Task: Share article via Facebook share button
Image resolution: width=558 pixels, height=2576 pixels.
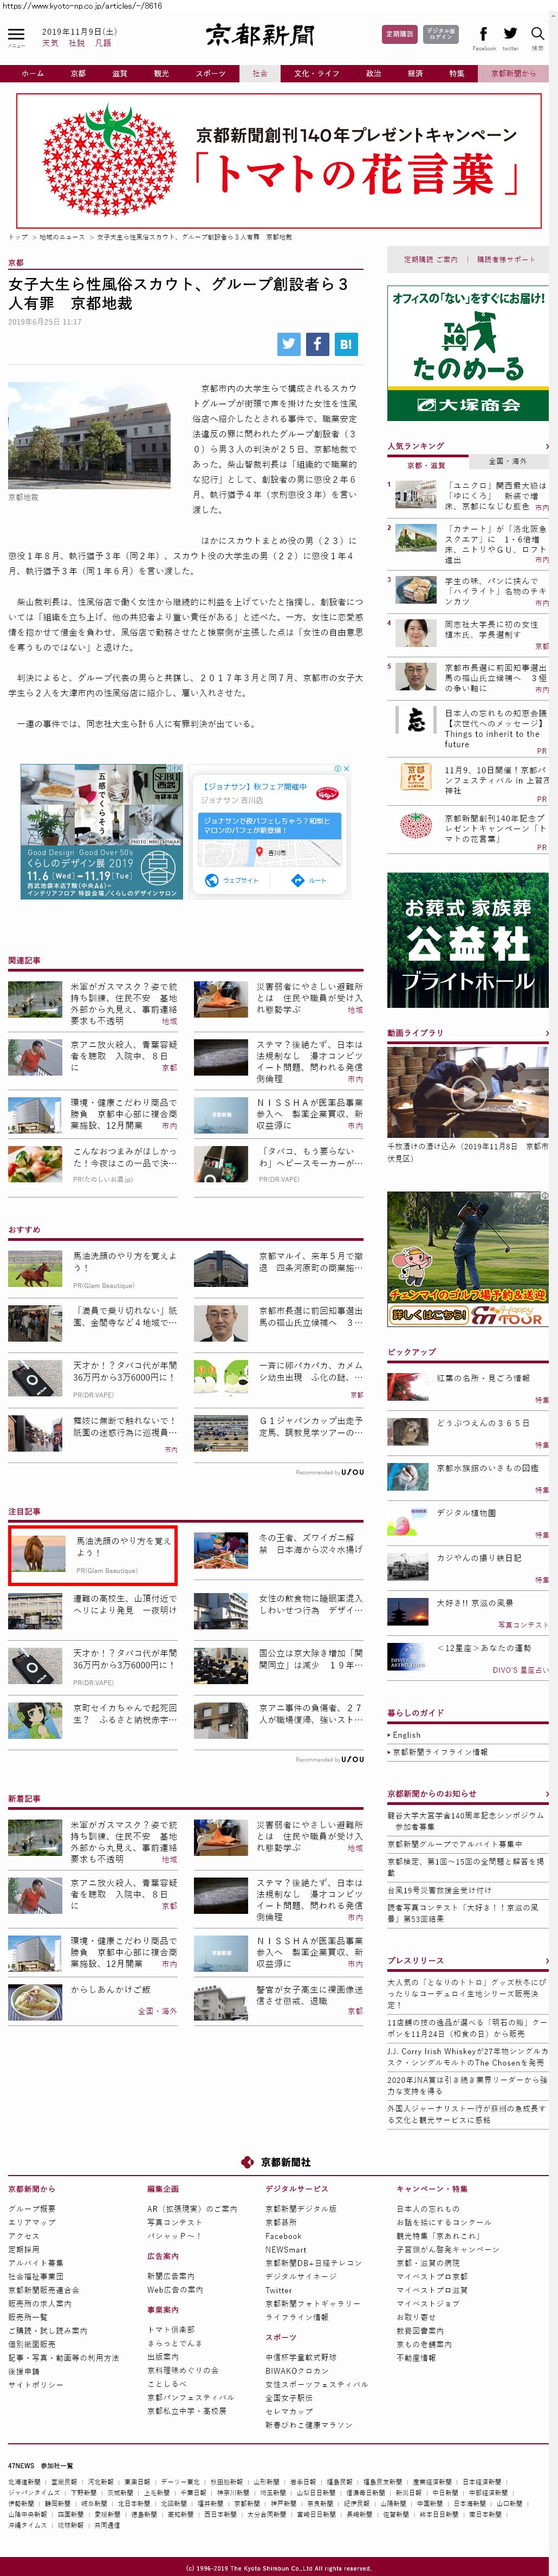Action: 317,344
